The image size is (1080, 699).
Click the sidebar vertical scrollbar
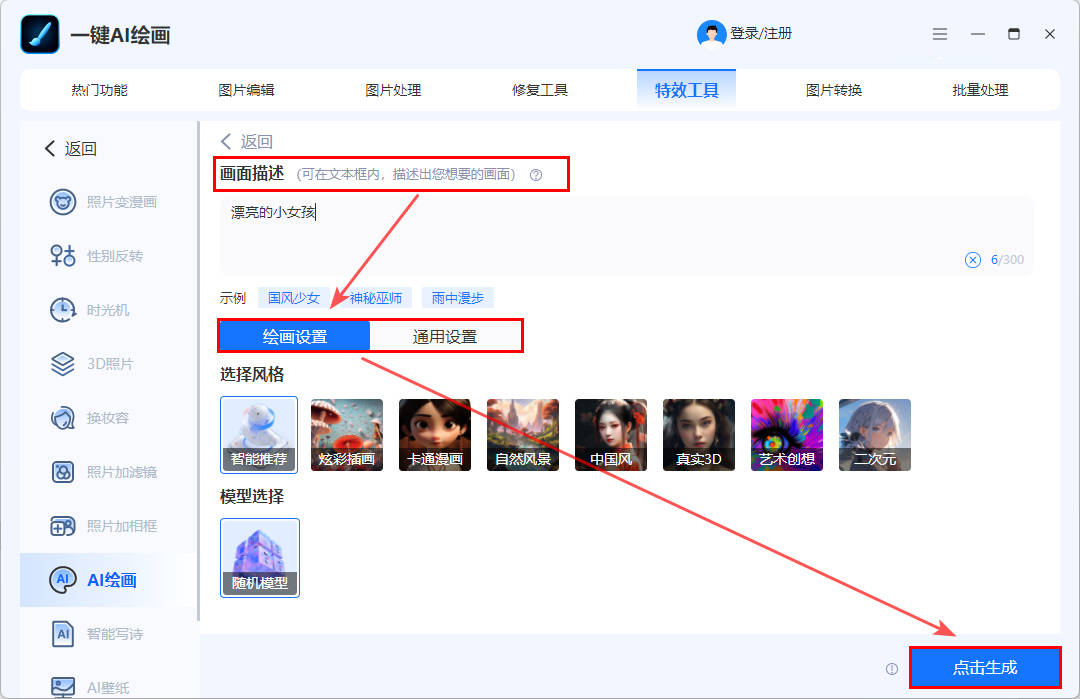click(198, 372)
